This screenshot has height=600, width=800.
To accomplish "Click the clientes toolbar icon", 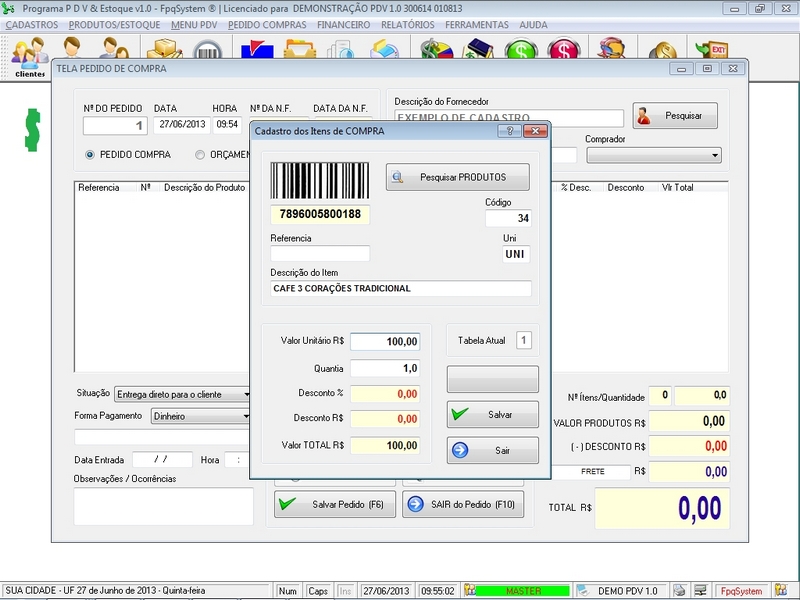I will point(30,54).
